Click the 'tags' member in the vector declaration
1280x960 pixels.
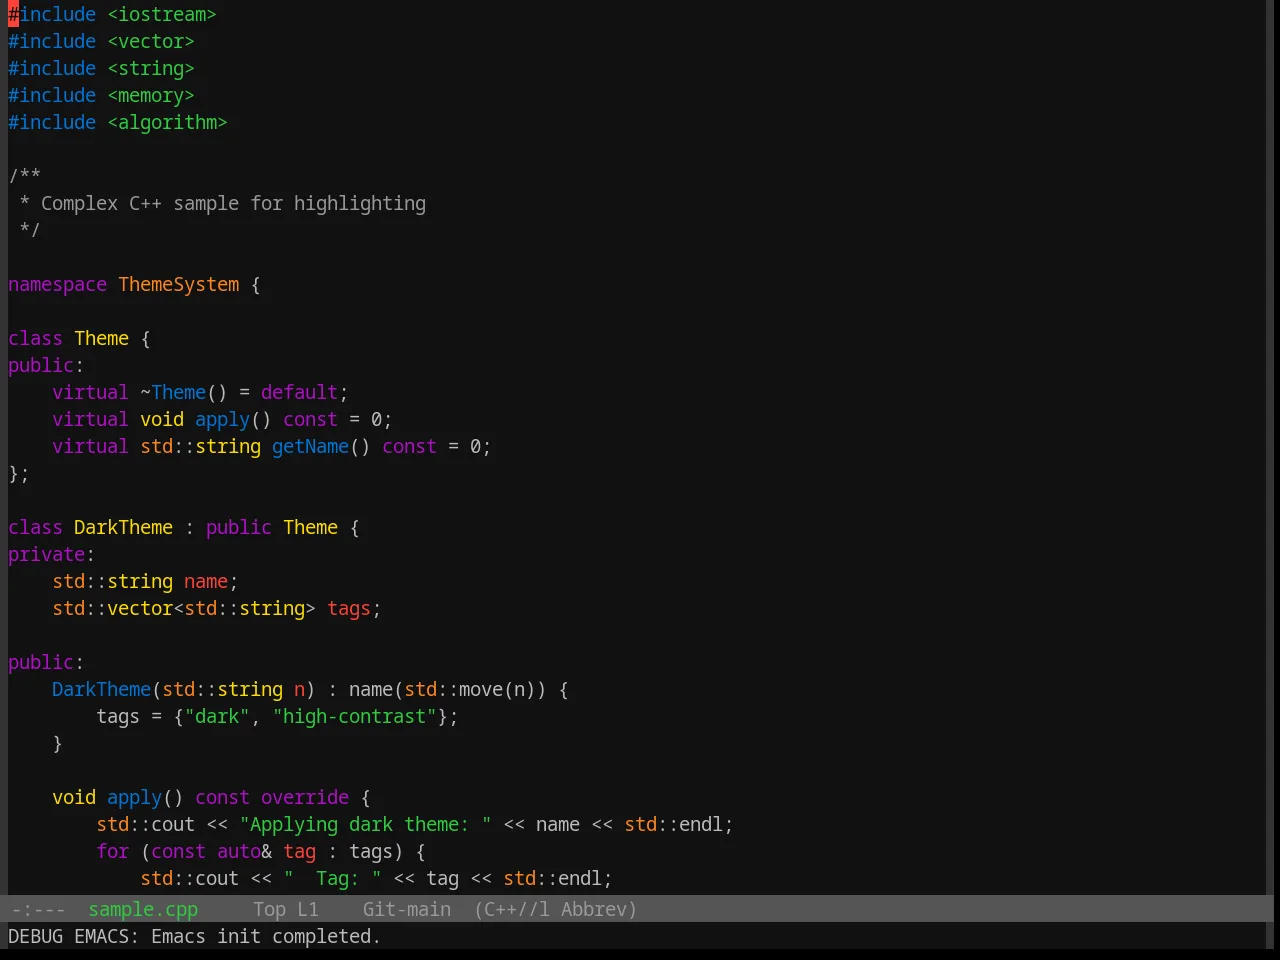[x=349, y=608]
